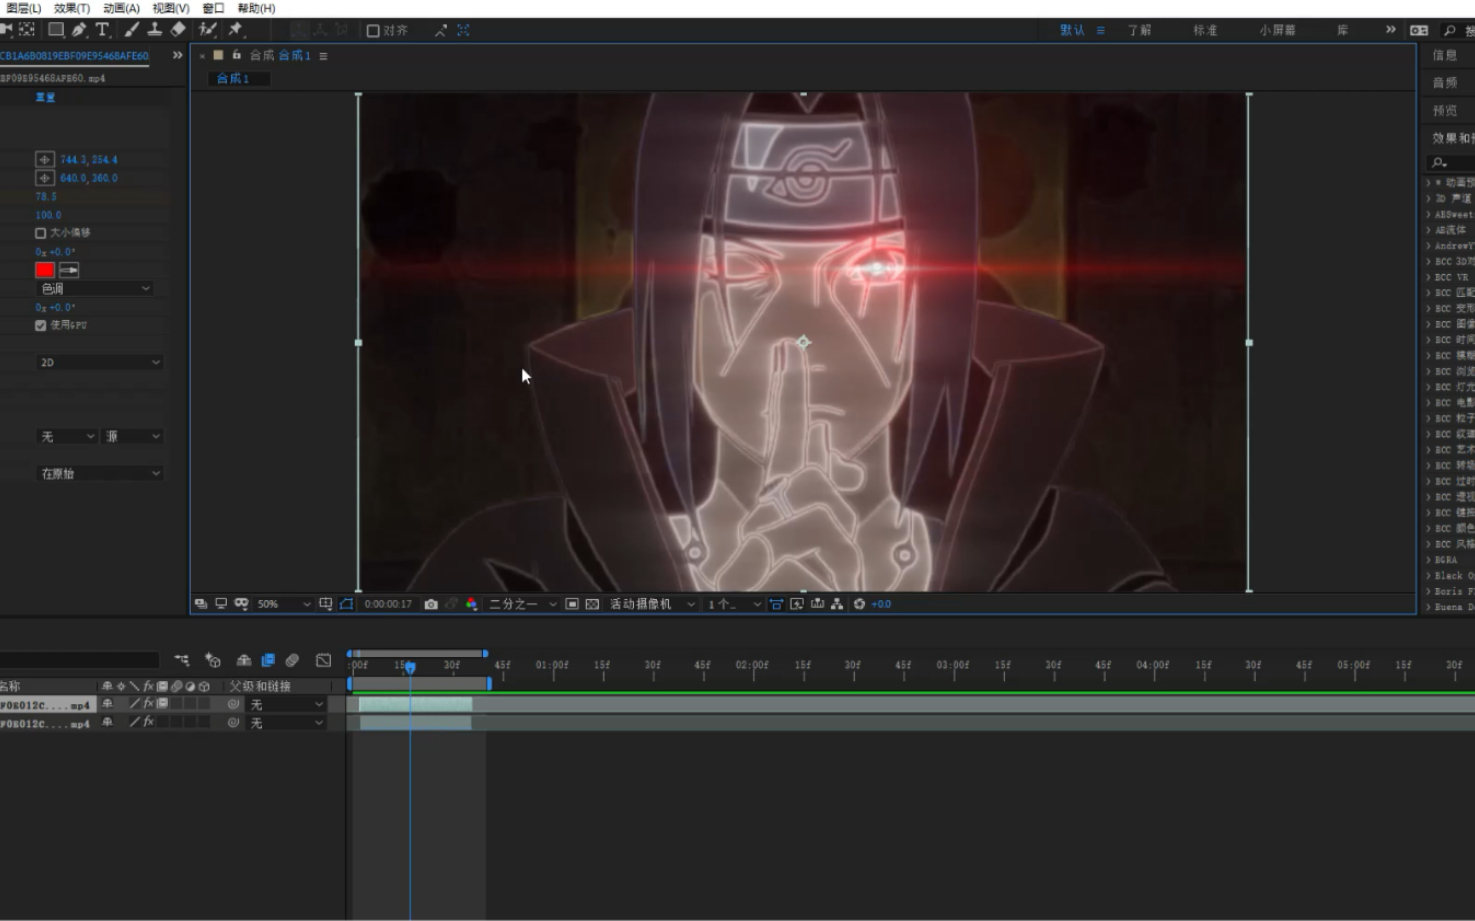This screenshot has height=921, width=1475.
Task: Select the Clone Stamp tool
Action: point(155,30)
